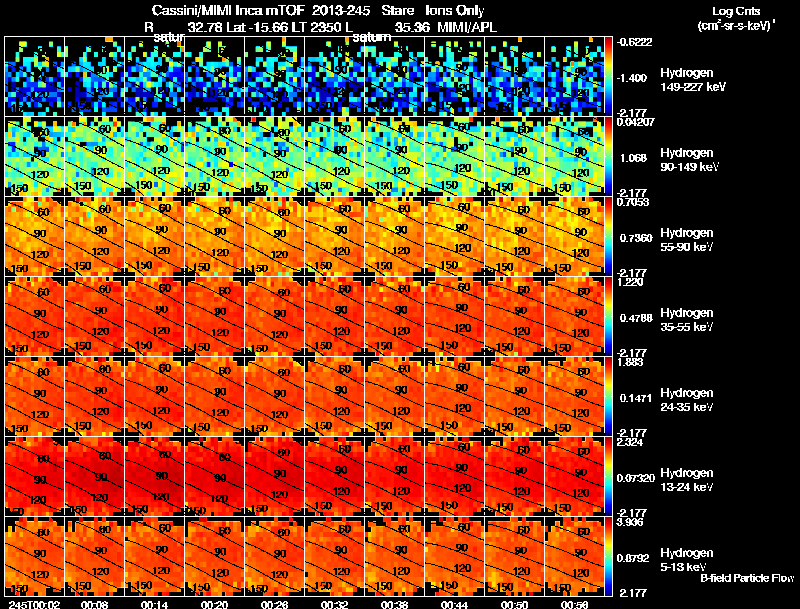This screenshot has height=609, width=800.
Task: Click the 00:20 time label
Action: click(x=214, y=604)
